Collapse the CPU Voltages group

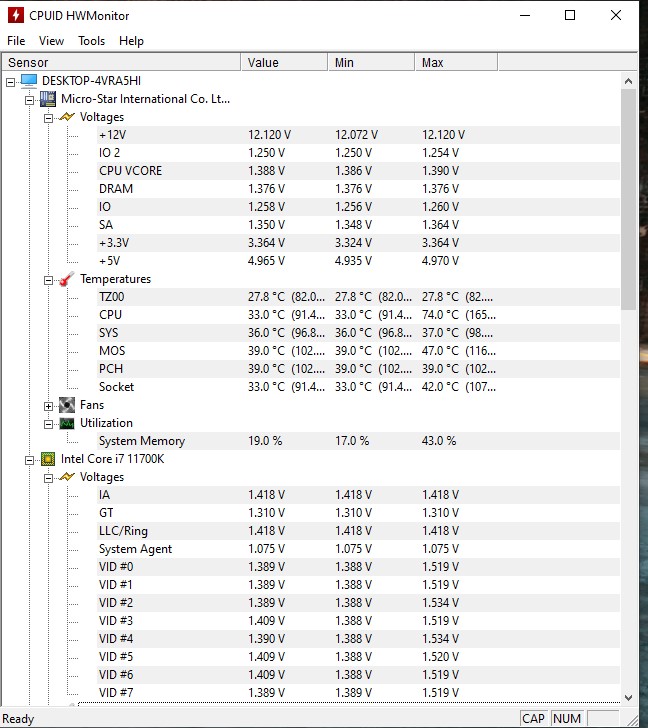[48, 478]
